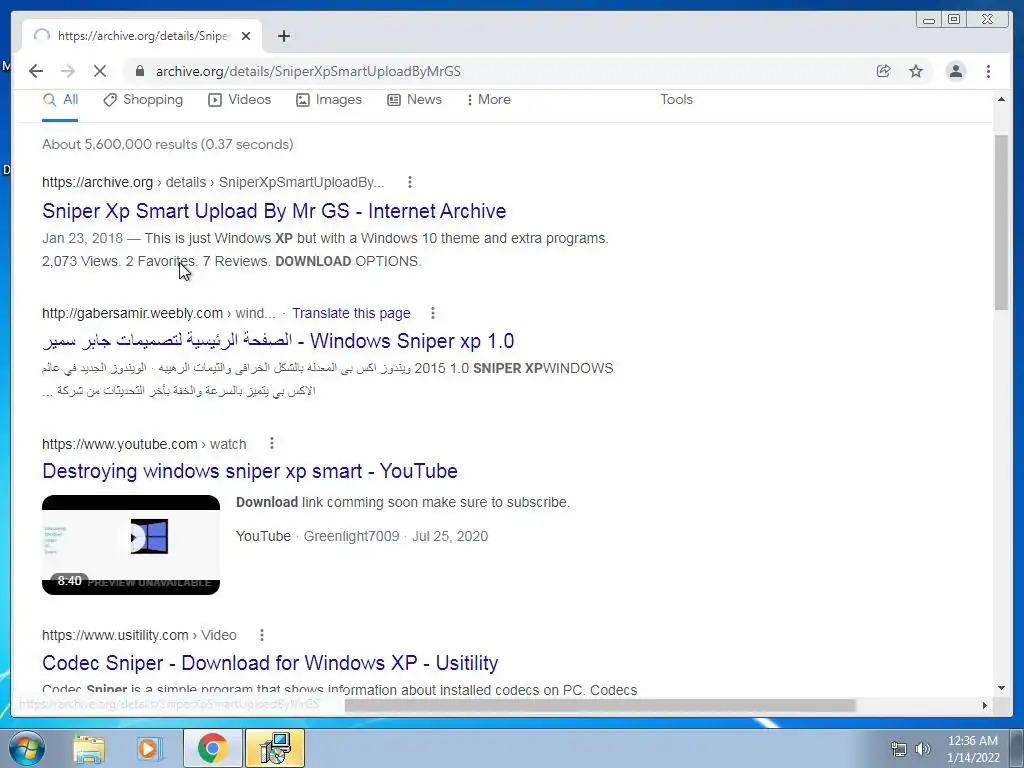The width and height of the screenshot is (1024, 768).
Task: Bookmark this page with the star
Action: pos(916,71)
